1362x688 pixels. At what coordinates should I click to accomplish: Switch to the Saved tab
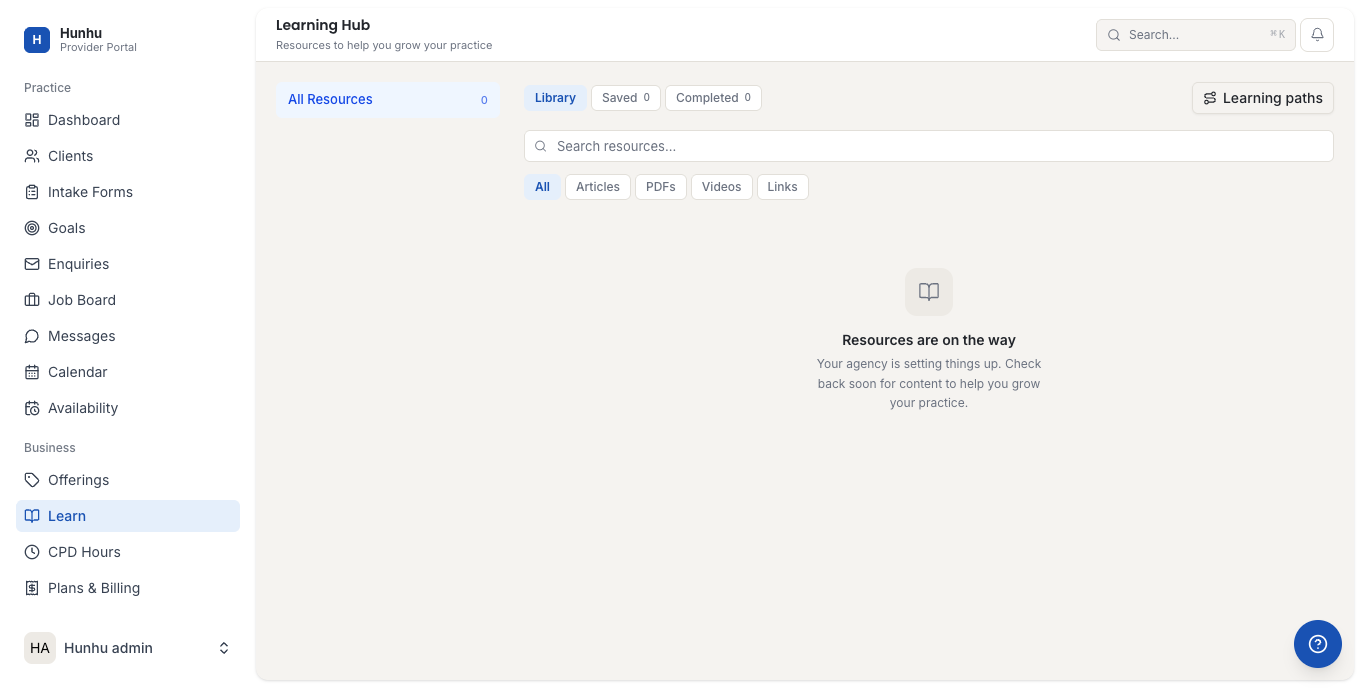(626, 98)
